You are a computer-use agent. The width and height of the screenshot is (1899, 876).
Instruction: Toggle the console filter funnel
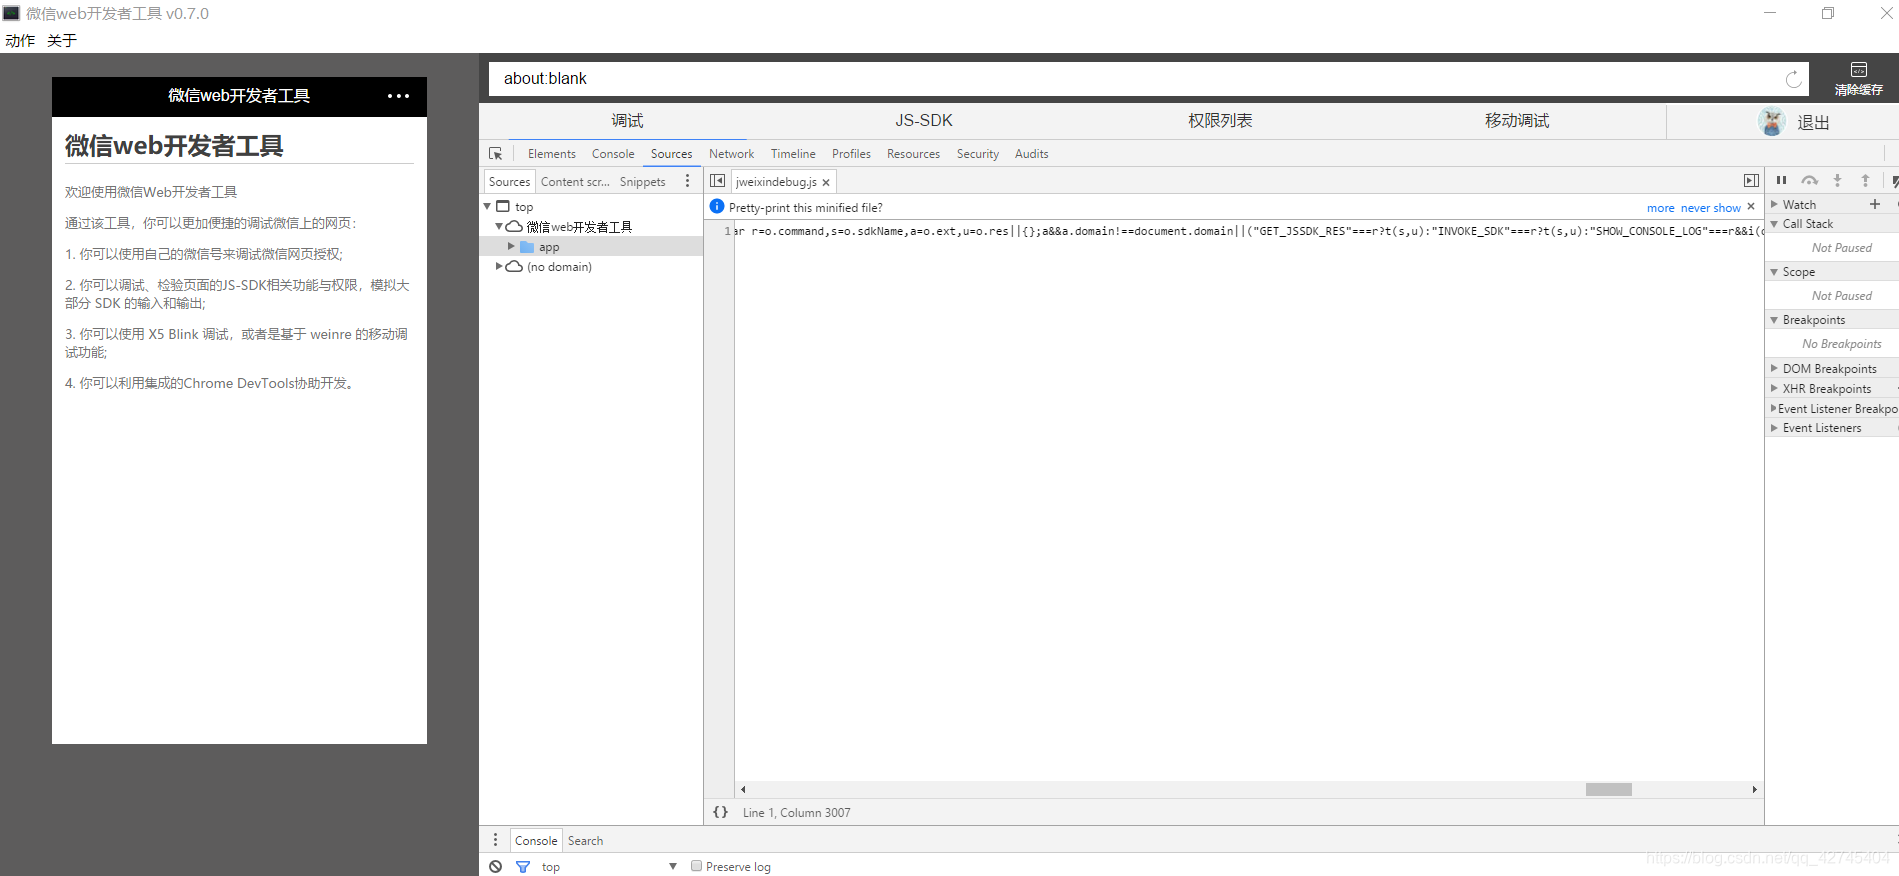coord(522,866)
